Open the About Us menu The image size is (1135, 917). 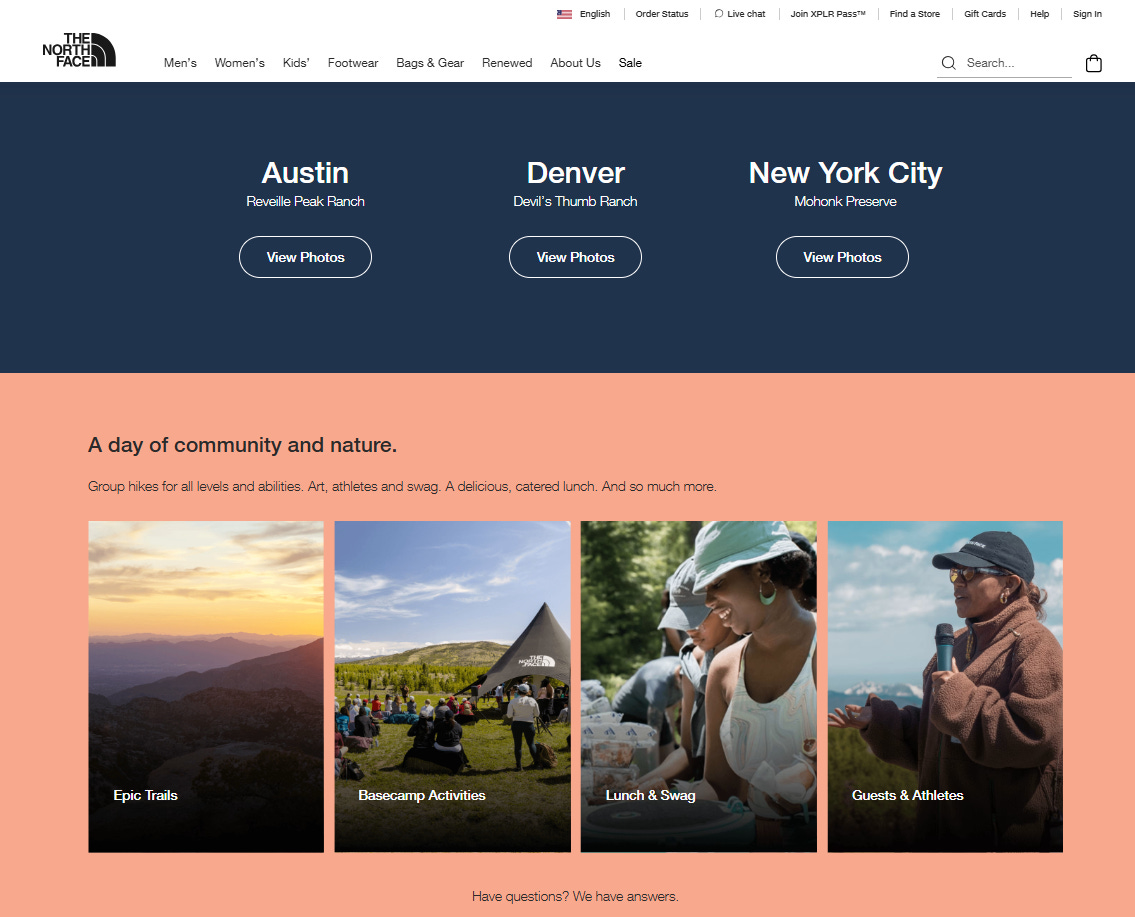(575, 63)
